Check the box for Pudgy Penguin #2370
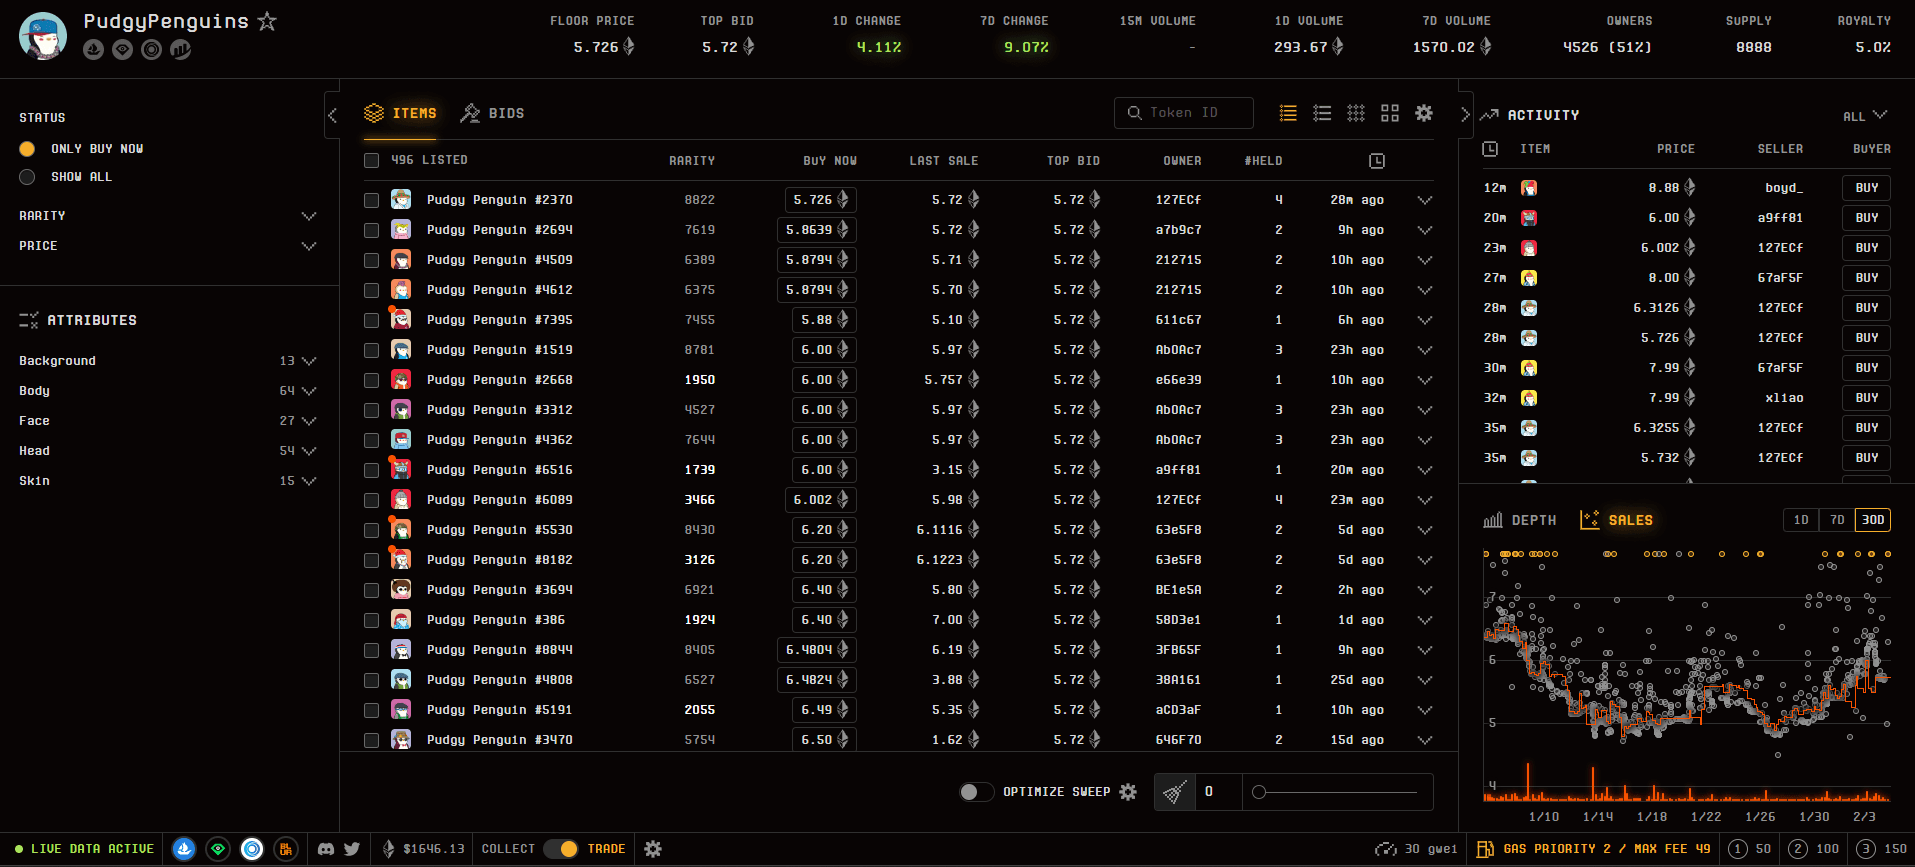The width and height of the screenshot is (1915, 867). pyautogui.click(x=371, y=200)
